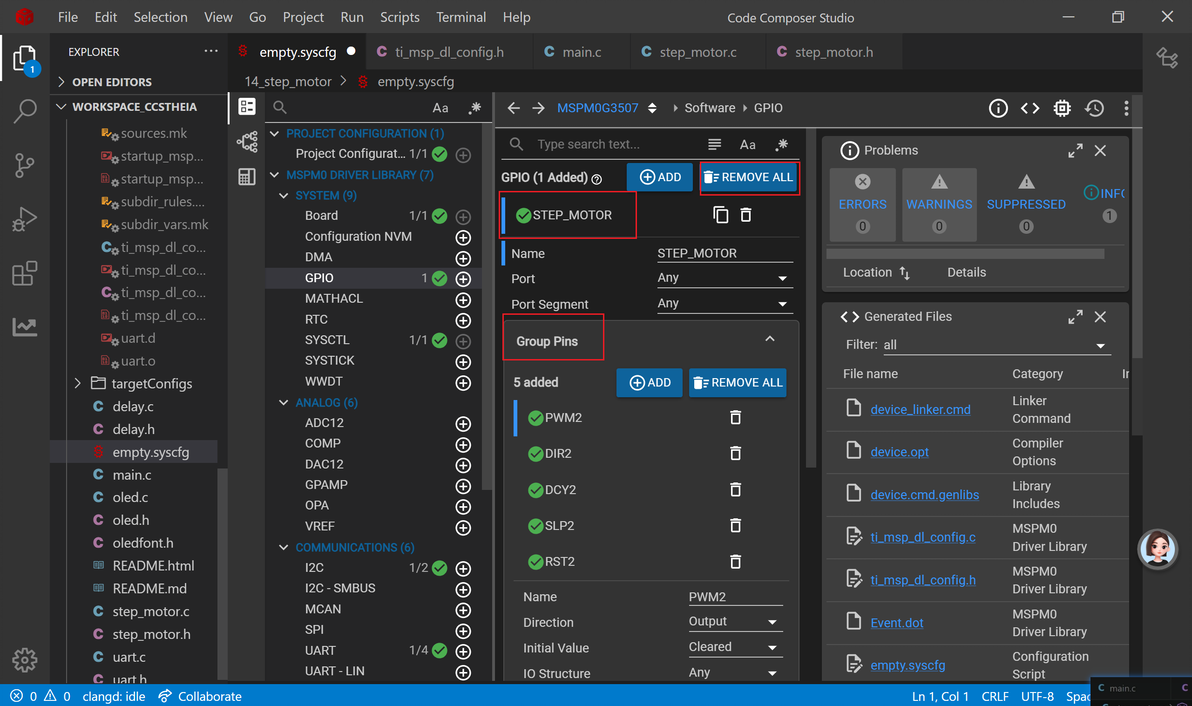Viewport: 1192px width, 706px height.
Task: Open the Port Segment dropdown
Action: pos(722,303)
